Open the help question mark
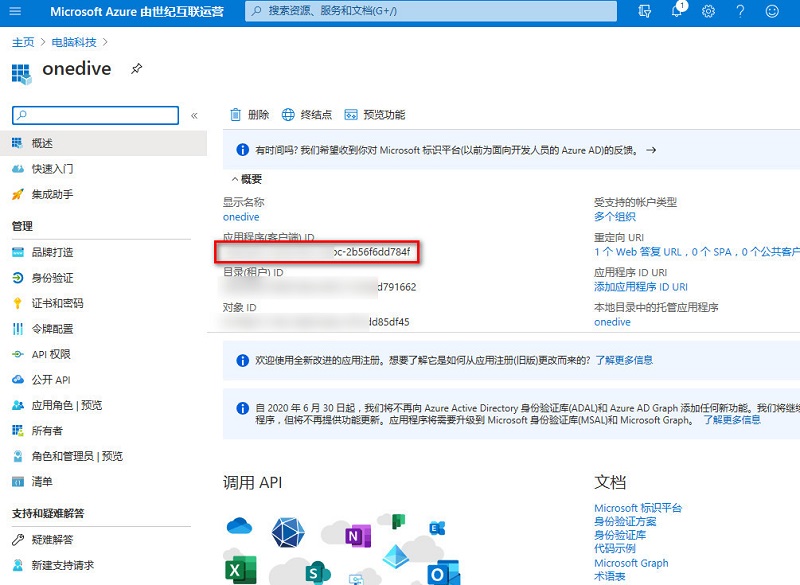The height and width of the screenshot is (585, 800). [x=740, y=11]
